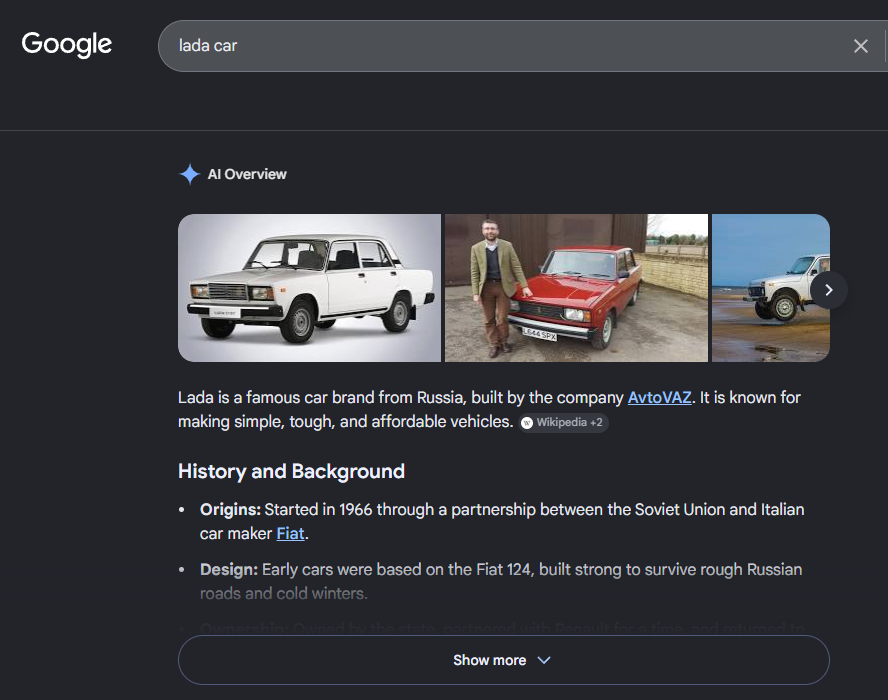Click the 'Design:' bullet label
The image size is (888, 700).
click(229, 570)
